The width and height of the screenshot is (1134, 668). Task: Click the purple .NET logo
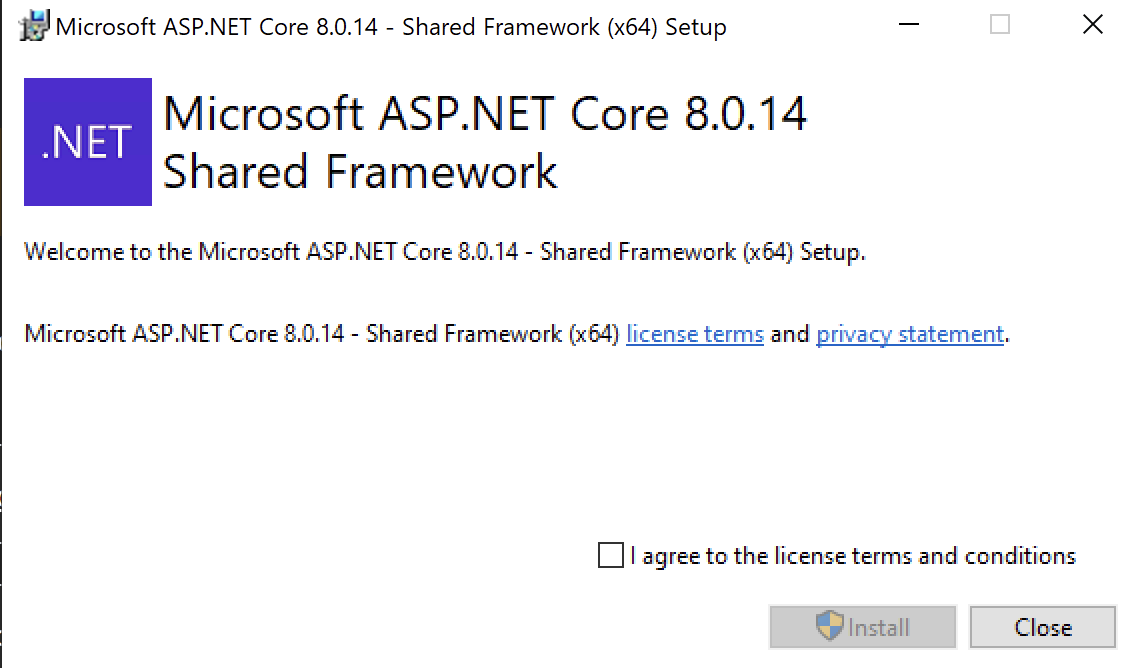pos(88,142)
